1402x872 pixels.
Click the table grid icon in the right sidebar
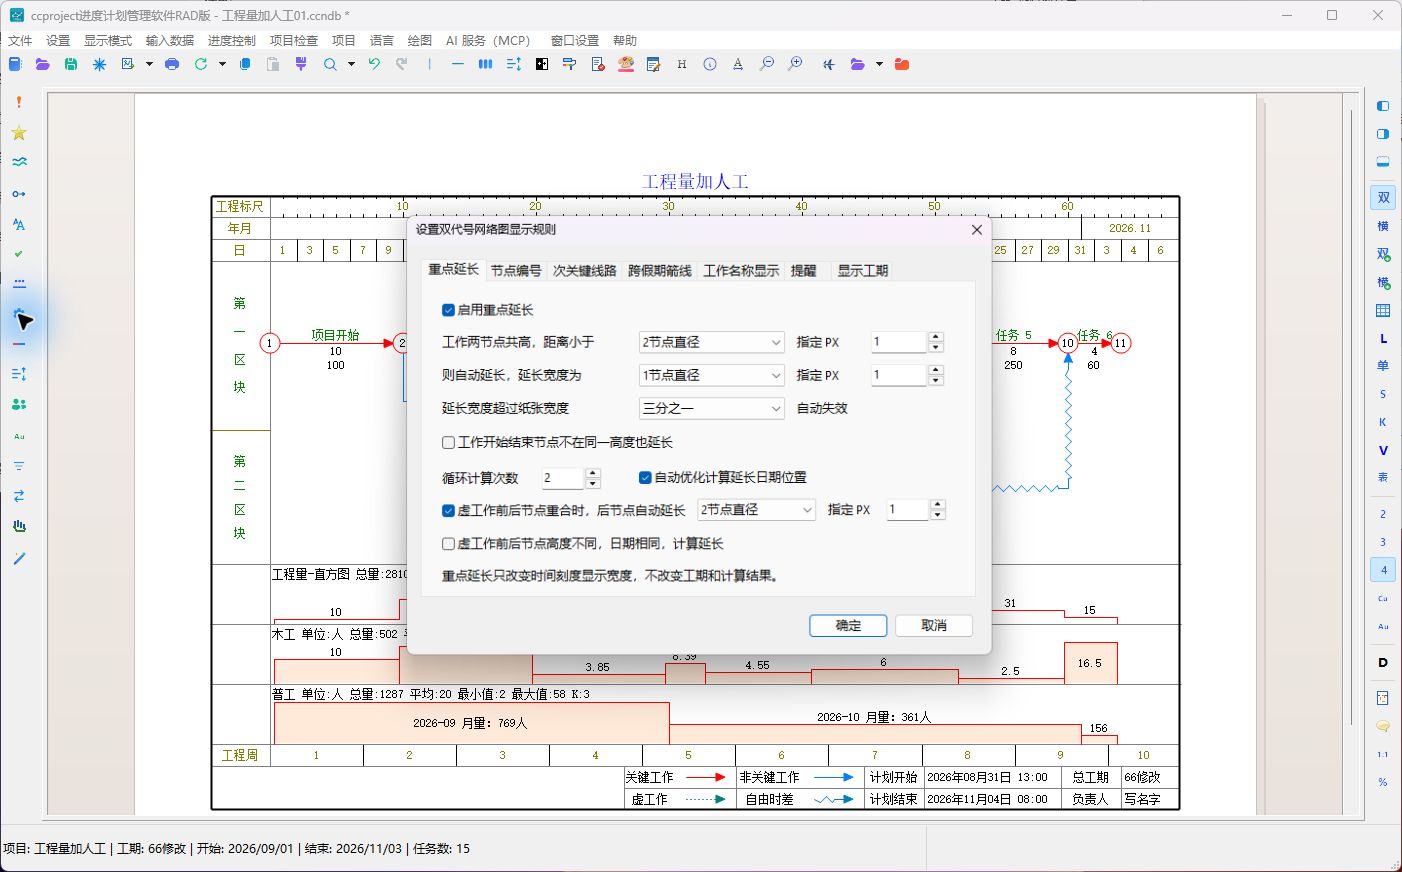tap(1383, 310)
